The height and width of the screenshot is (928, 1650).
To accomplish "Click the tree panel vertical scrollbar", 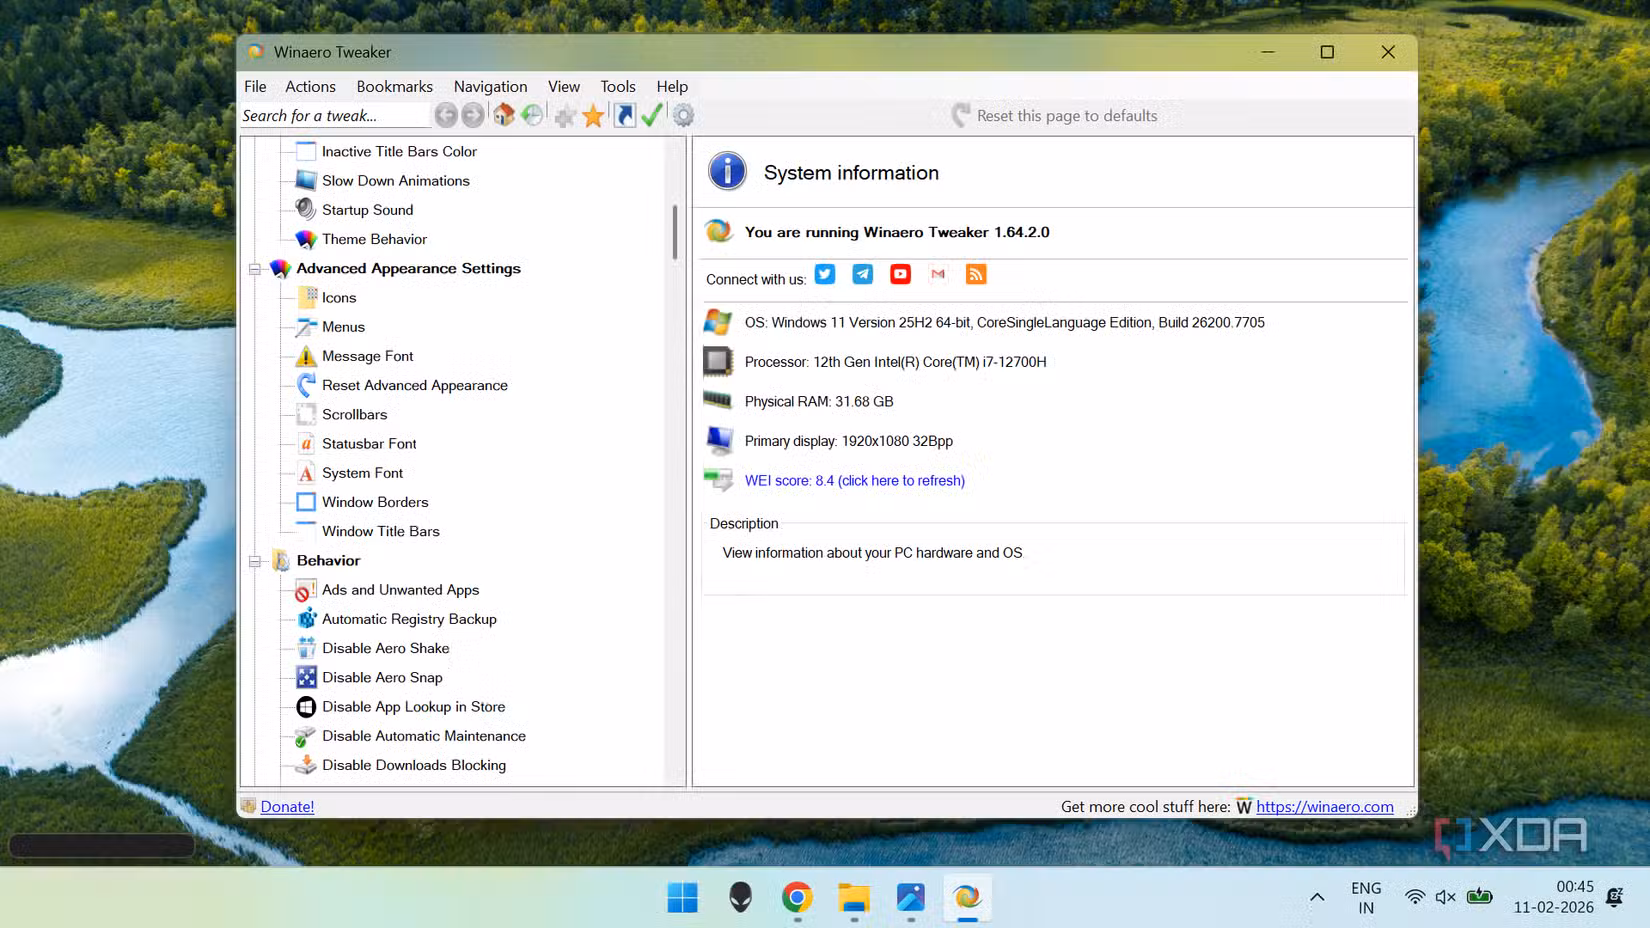I will coord(675,232).
